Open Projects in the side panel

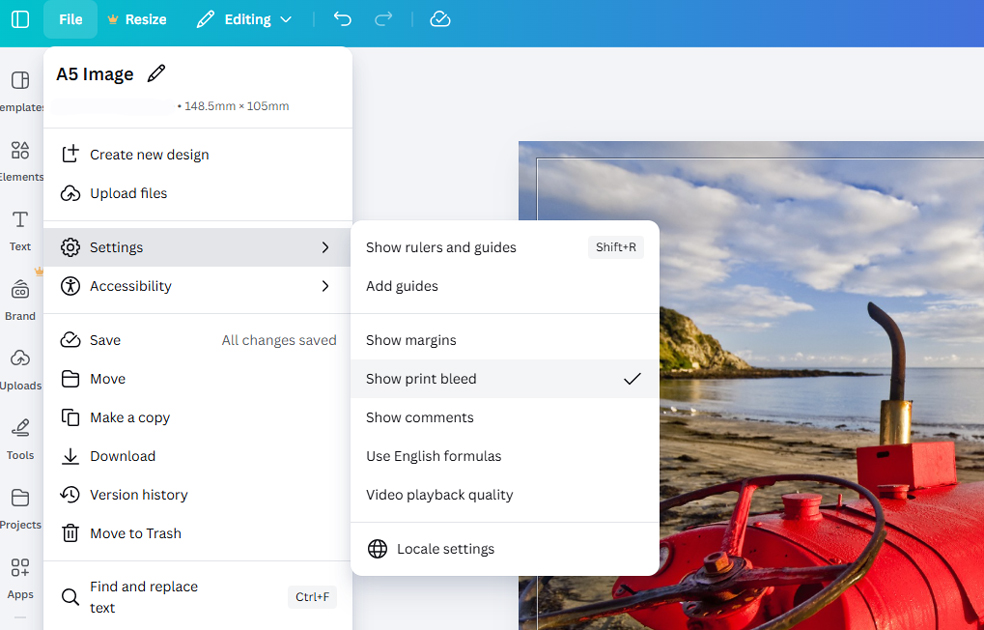(20, 508)
